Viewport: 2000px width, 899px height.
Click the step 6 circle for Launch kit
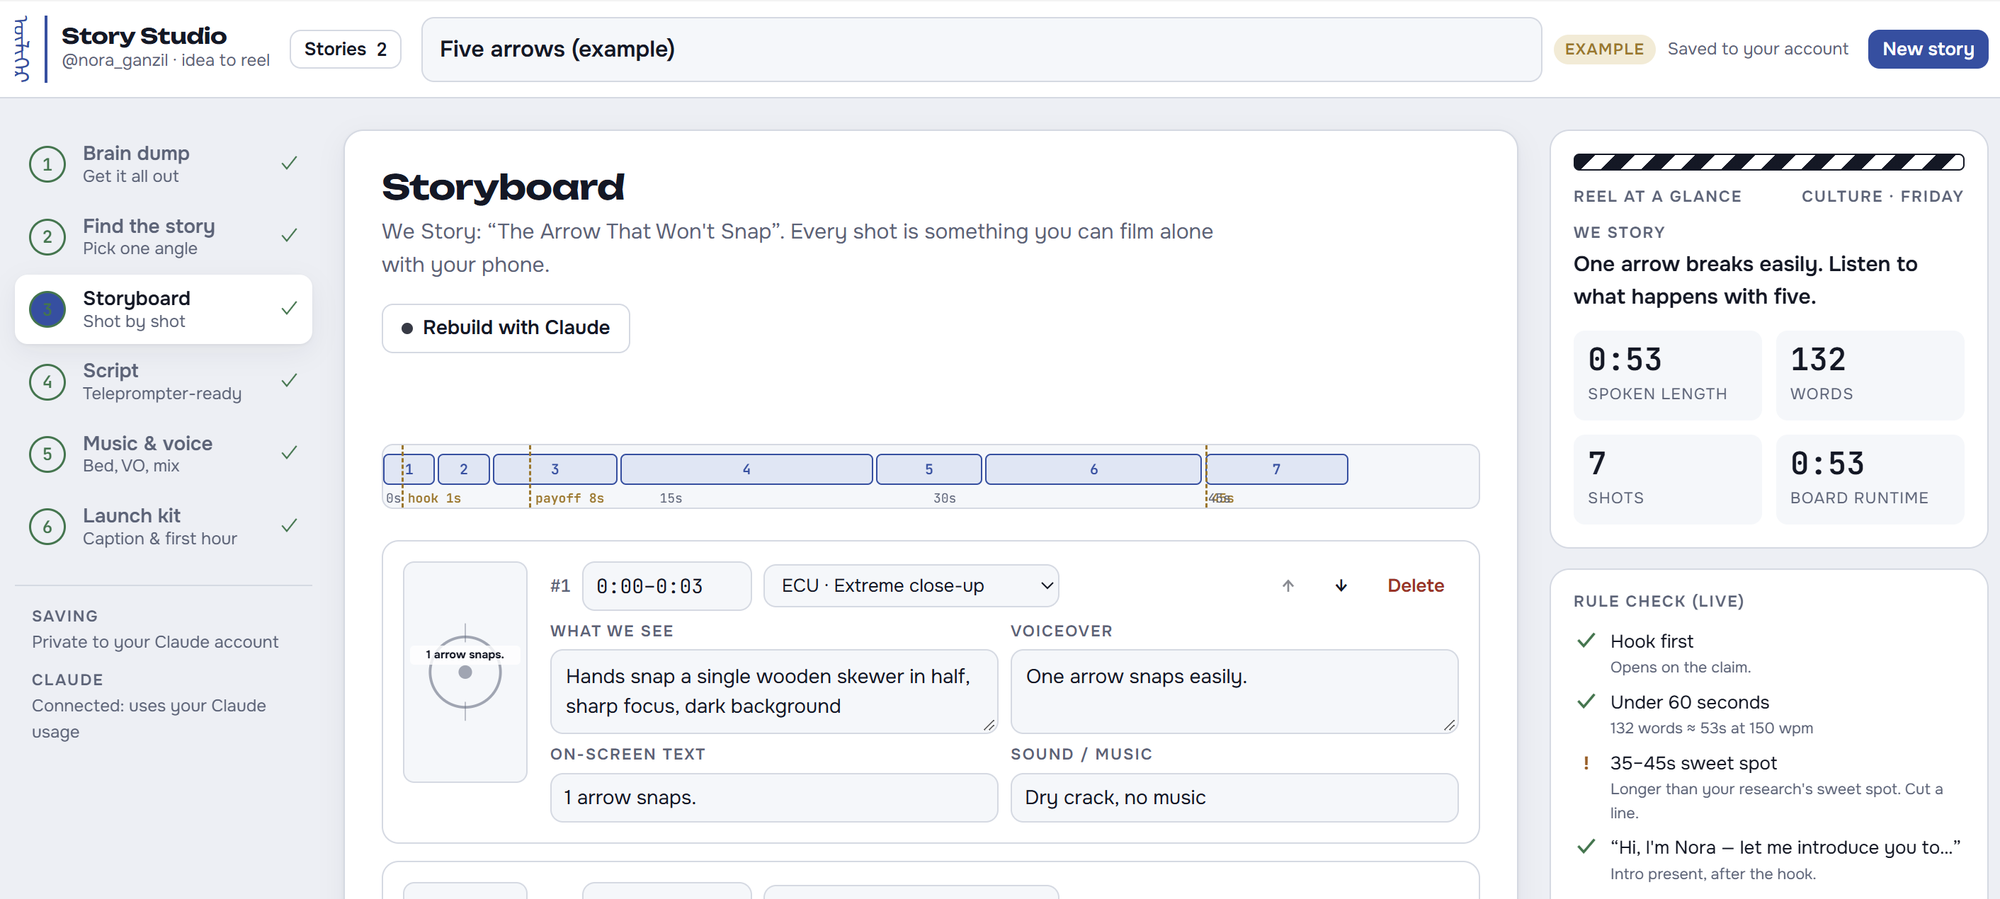click(x=47, y=527)
